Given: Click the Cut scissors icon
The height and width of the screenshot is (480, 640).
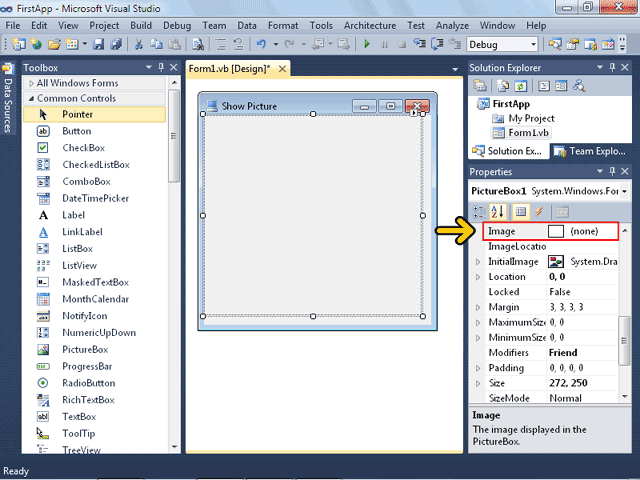Looking at the screenshot, I should click(139, 44).
